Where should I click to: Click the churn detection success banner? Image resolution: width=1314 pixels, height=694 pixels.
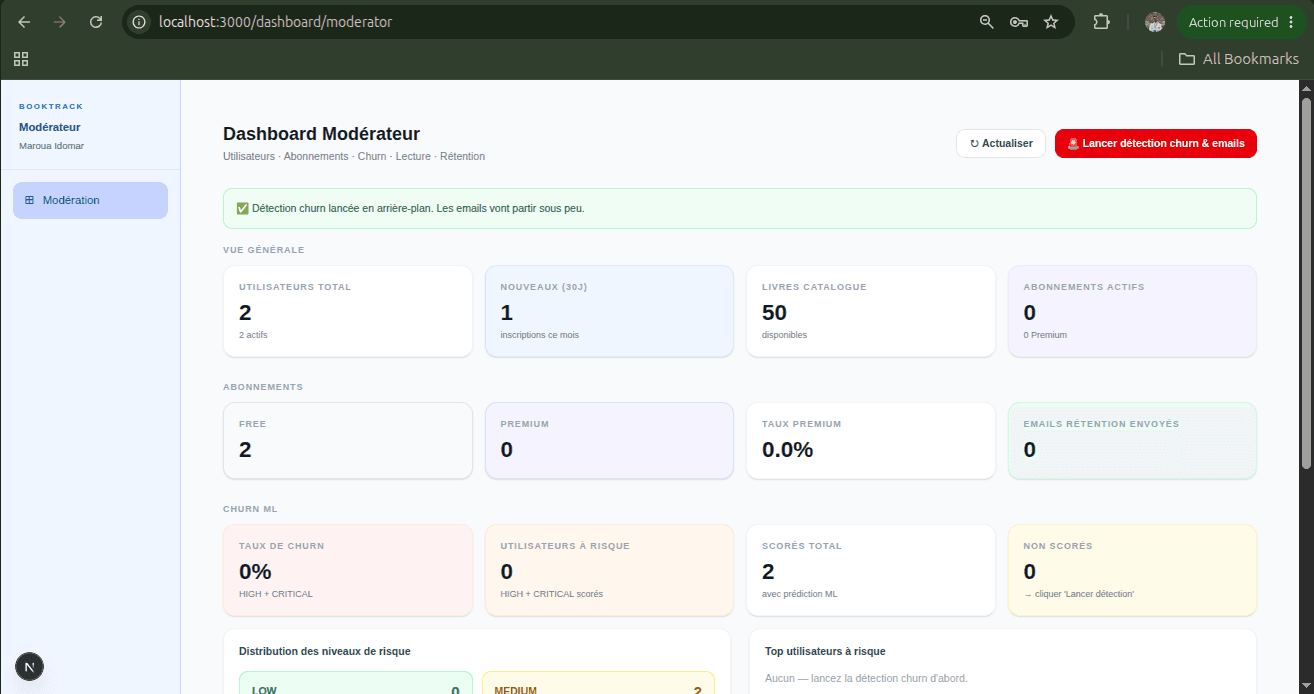(x=740, y=208)
